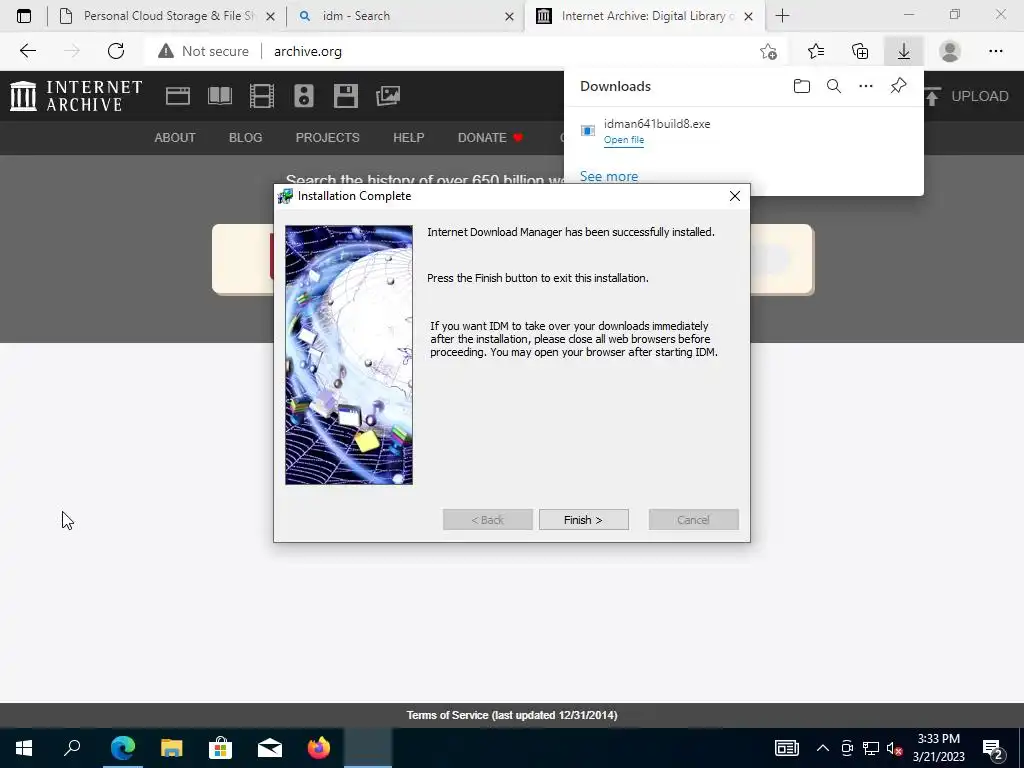Open the PROJECTS menu item

(327, 138)
